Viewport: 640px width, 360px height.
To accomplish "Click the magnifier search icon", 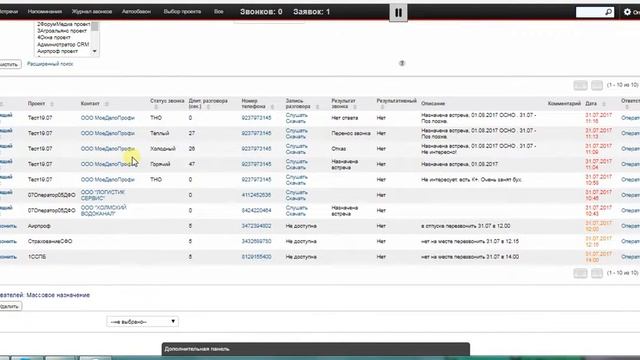I will tap(608, 12).
